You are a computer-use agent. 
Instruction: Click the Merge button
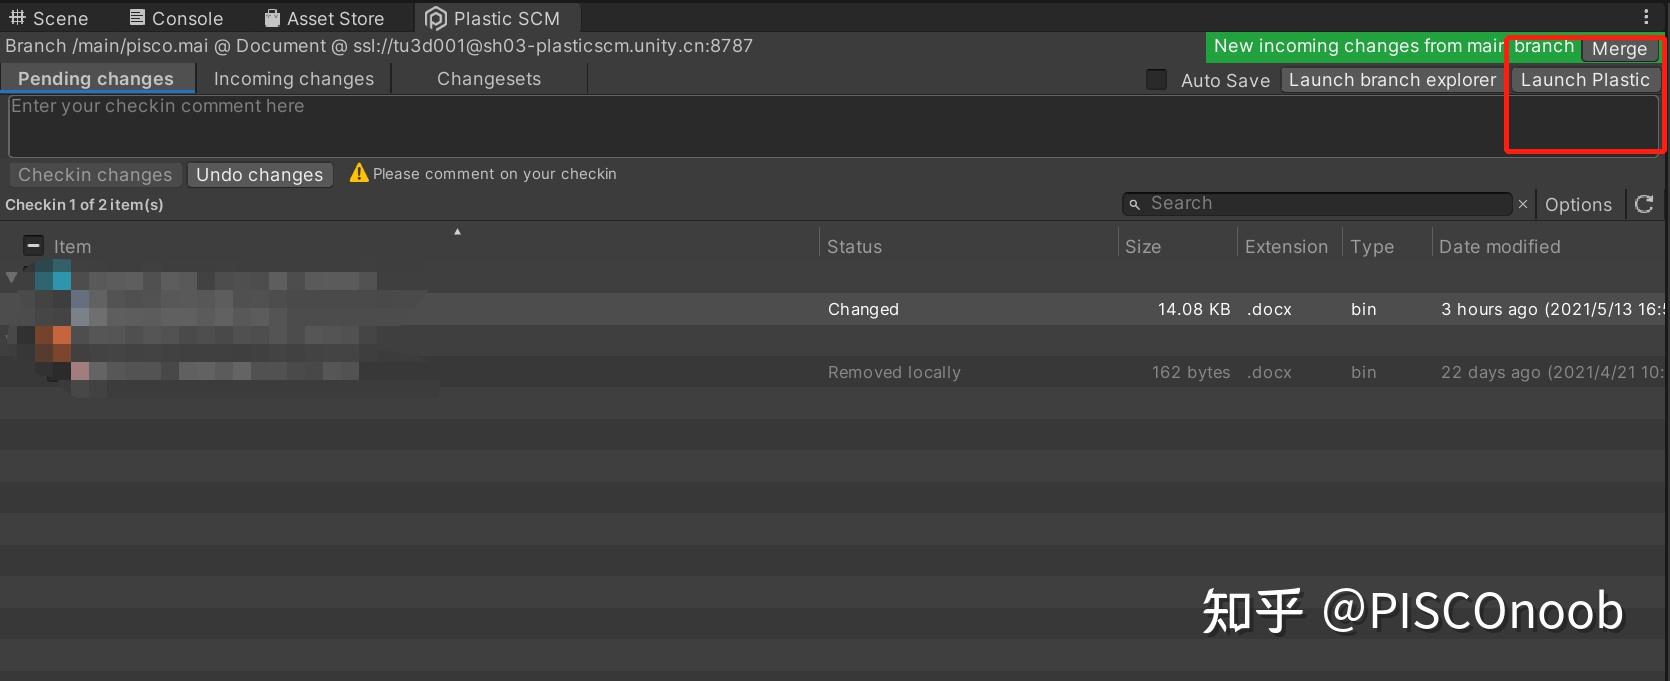(x=1620, y=49)
